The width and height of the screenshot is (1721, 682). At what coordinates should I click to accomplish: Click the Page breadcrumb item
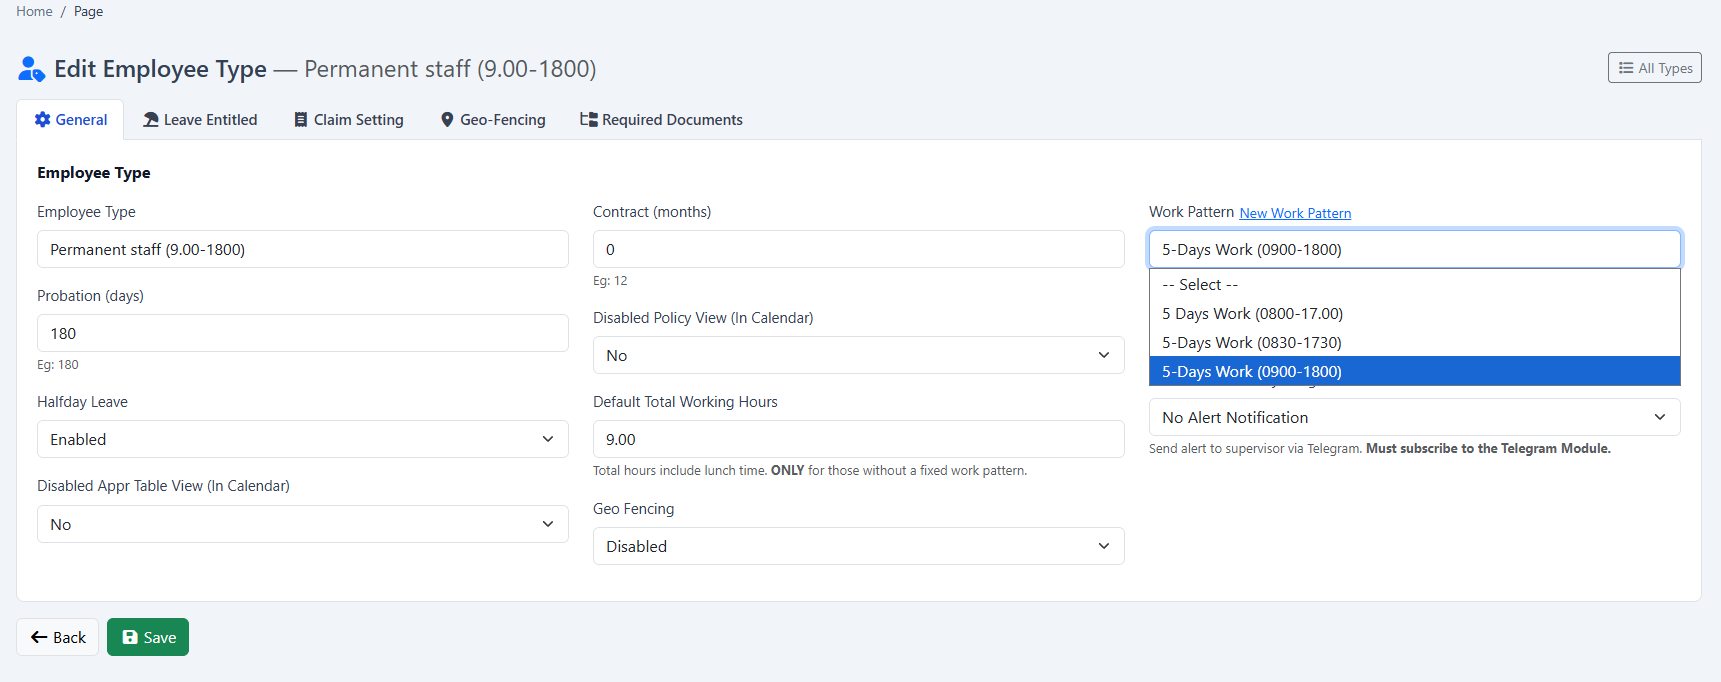click(x=88, y=11)
